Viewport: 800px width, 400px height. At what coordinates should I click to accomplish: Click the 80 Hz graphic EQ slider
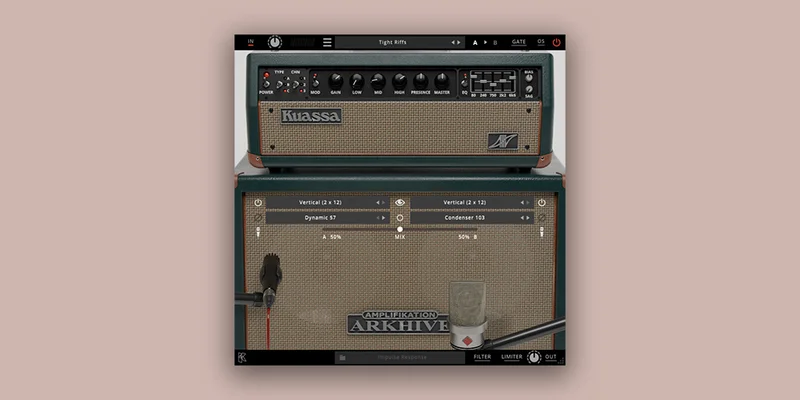click(473, 77)
